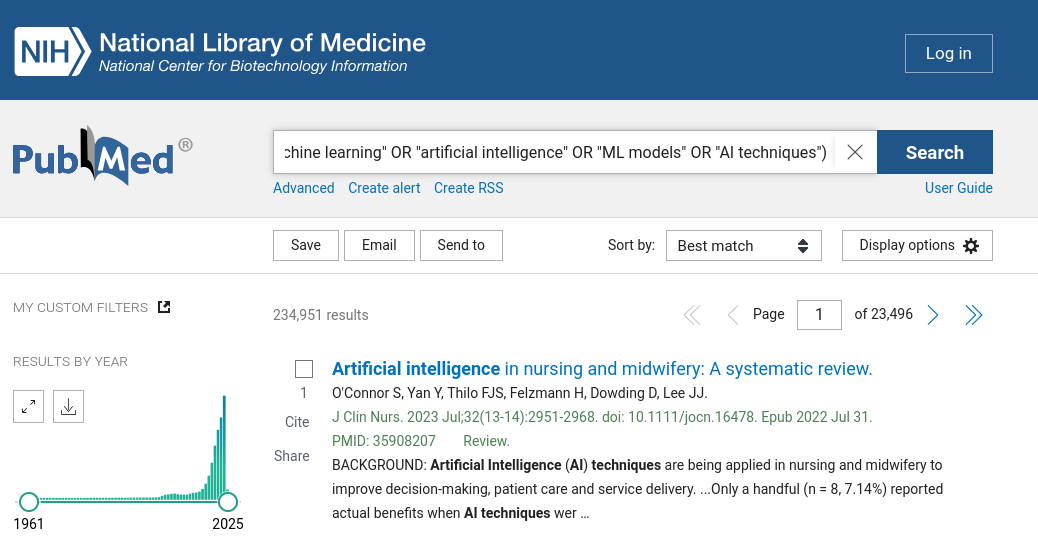Image resolution: width=1038 pixels, height=555 pixels.
Task: Select the checkbox for result 1
Action: pos(304,369)
